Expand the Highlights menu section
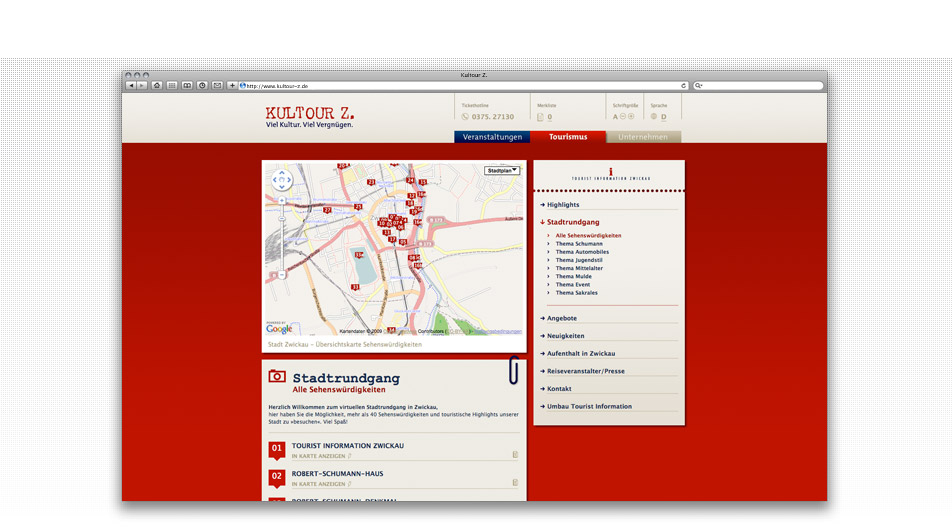The height and width of the screenshot is (530, 952). click(563, 205)
